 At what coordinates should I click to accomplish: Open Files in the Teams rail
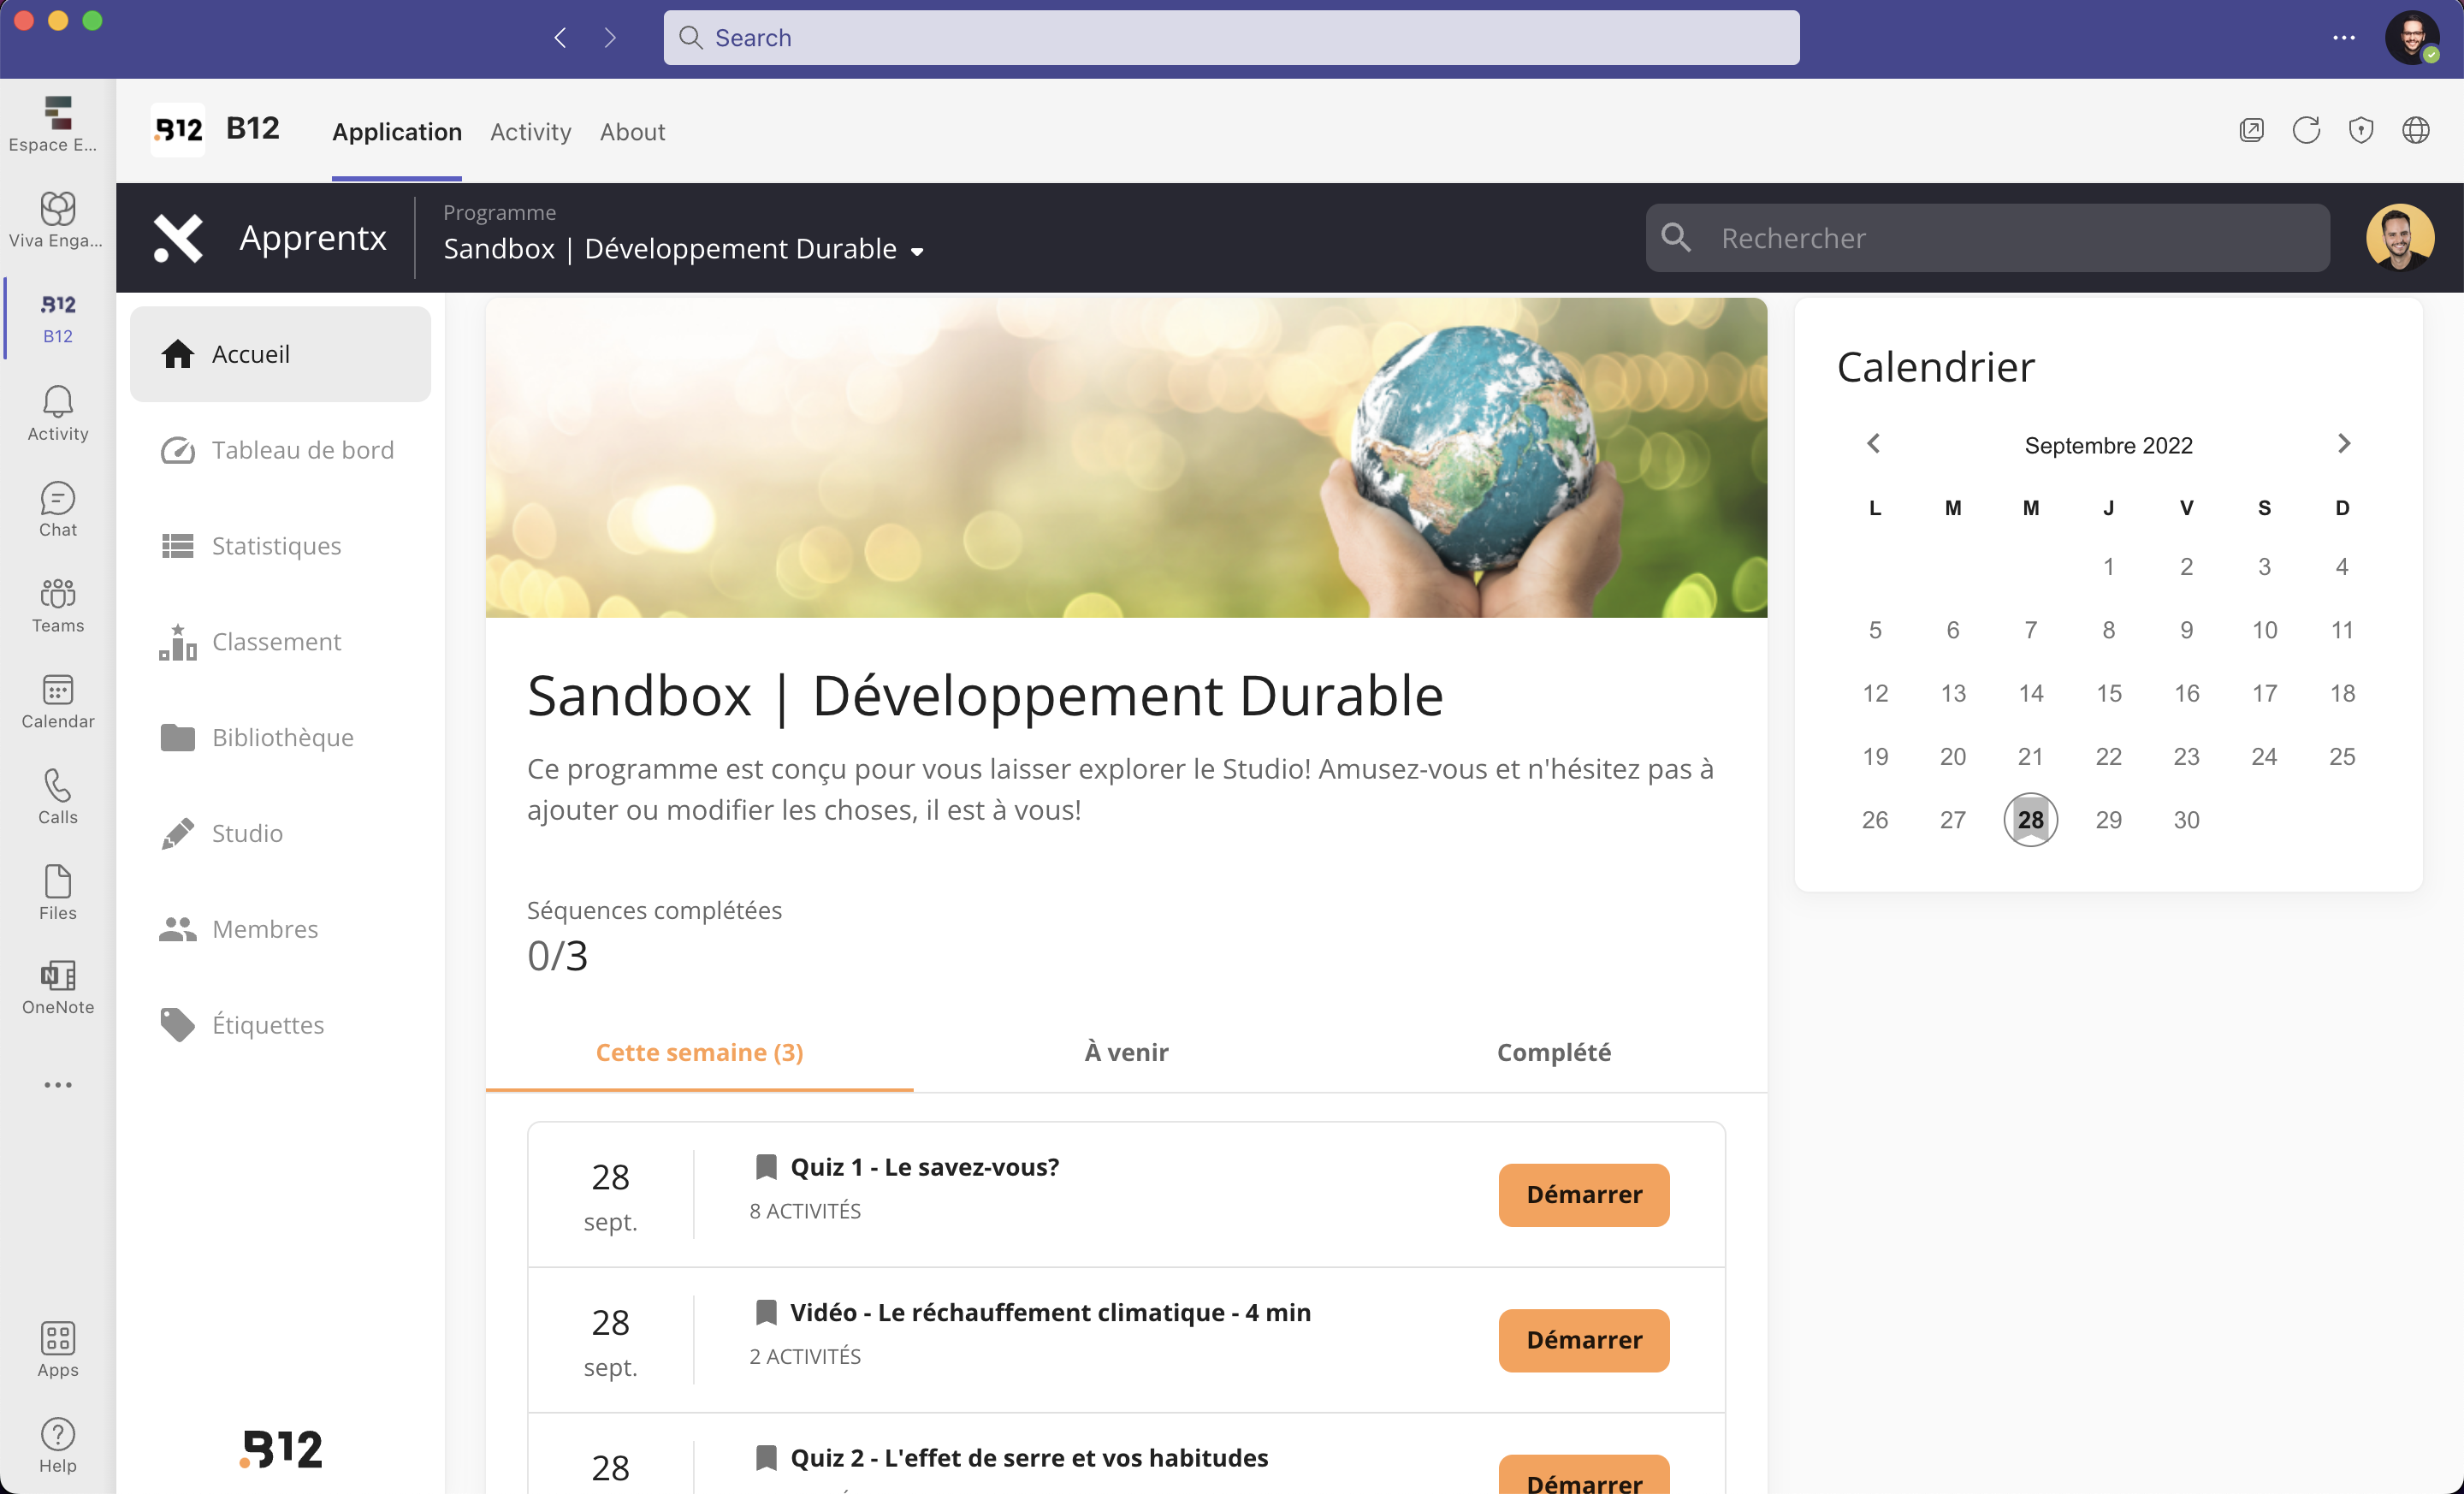pos(57,892)
